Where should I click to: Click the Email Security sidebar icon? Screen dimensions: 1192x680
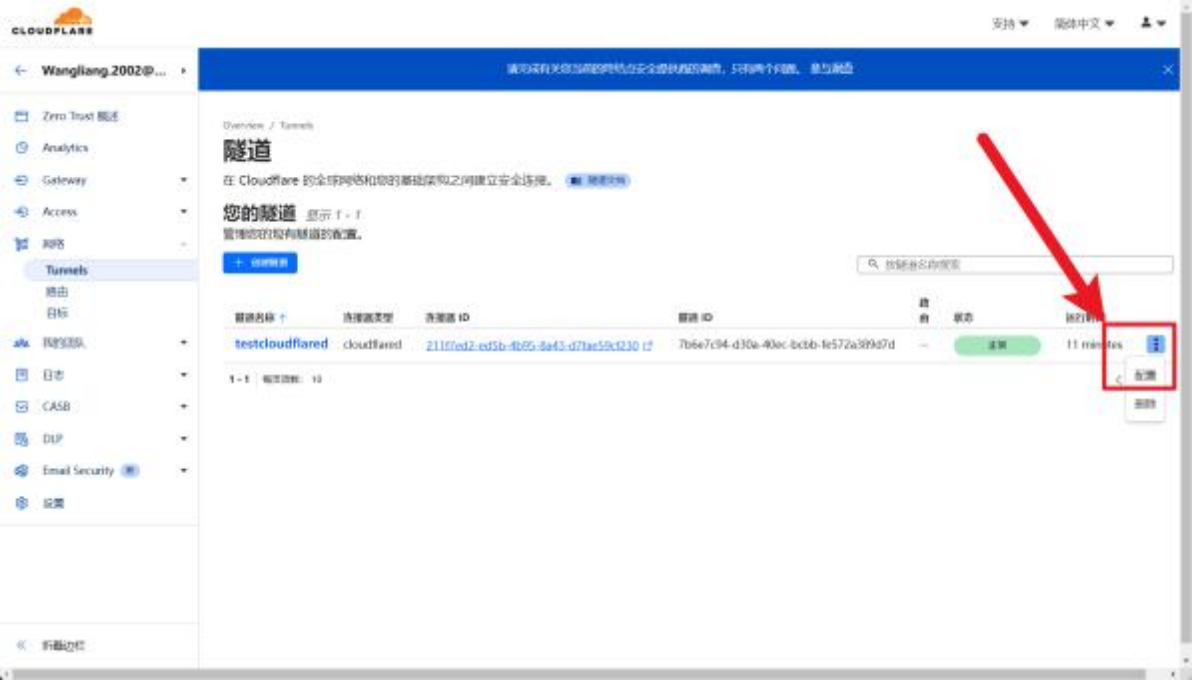[x=21, y=471]
